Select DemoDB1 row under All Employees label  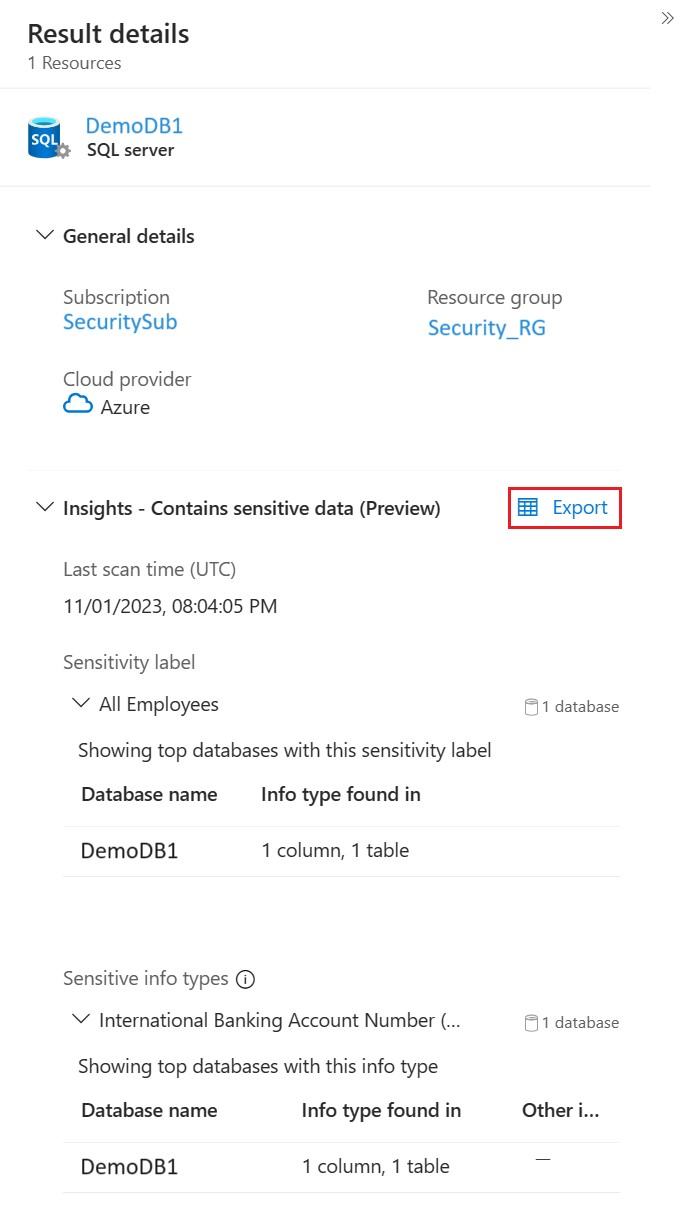tap(130, 851)
